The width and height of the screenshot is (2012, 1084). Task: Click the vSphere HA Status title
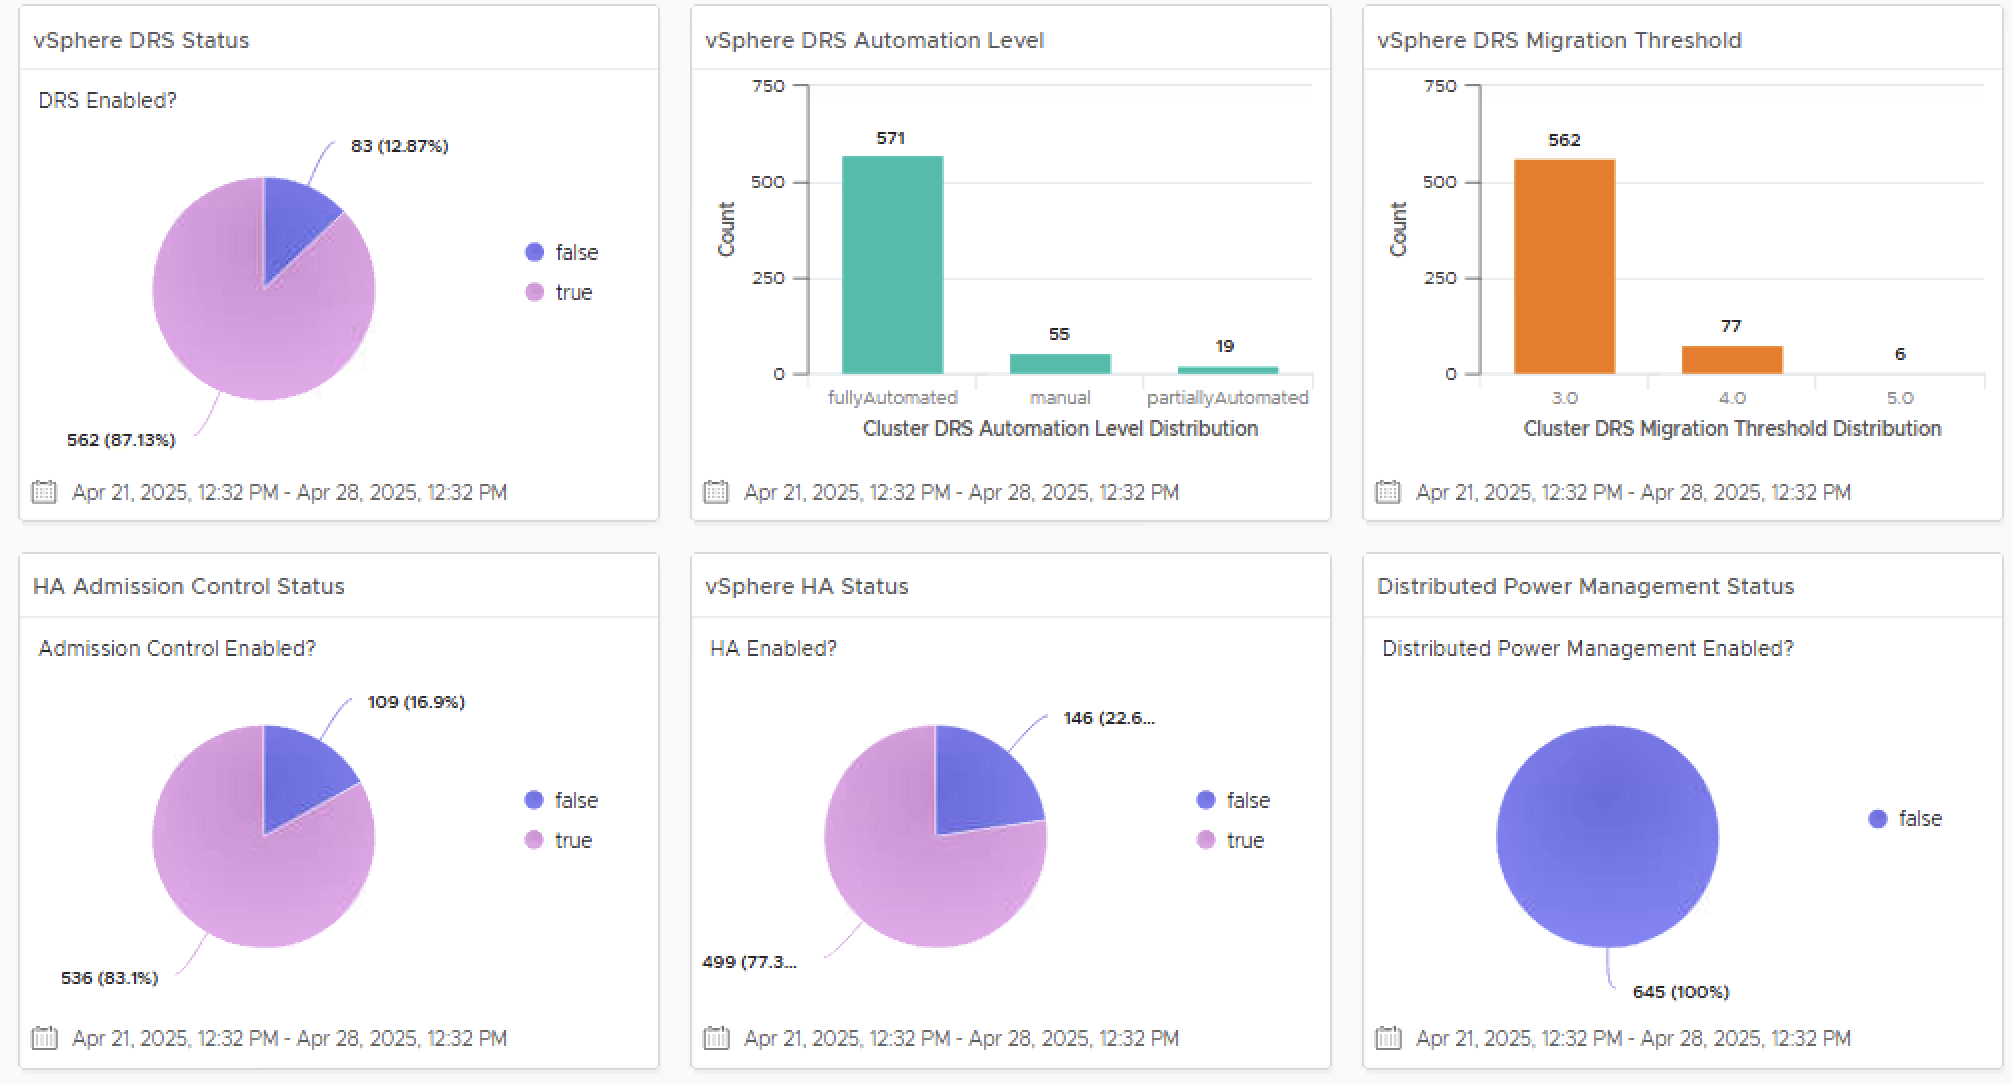806,586
